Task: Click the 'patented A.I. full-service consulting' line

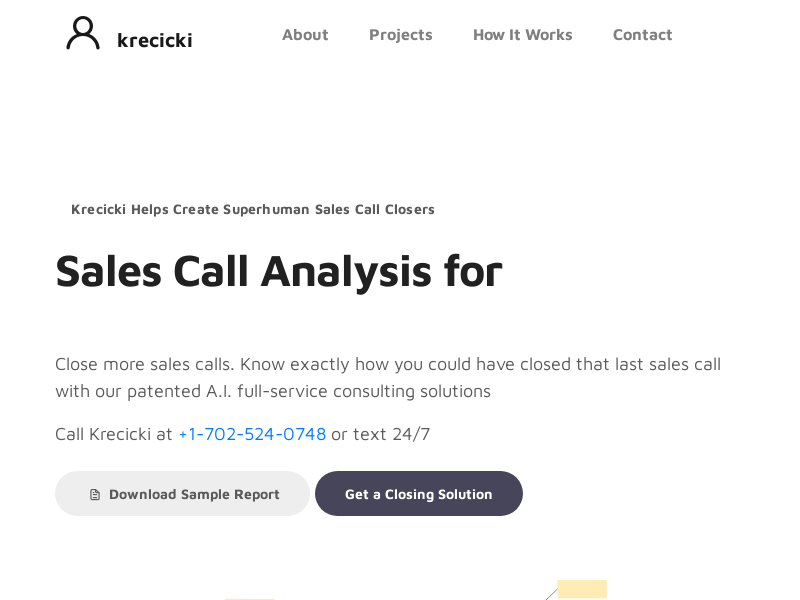Action: click(273, 391)
